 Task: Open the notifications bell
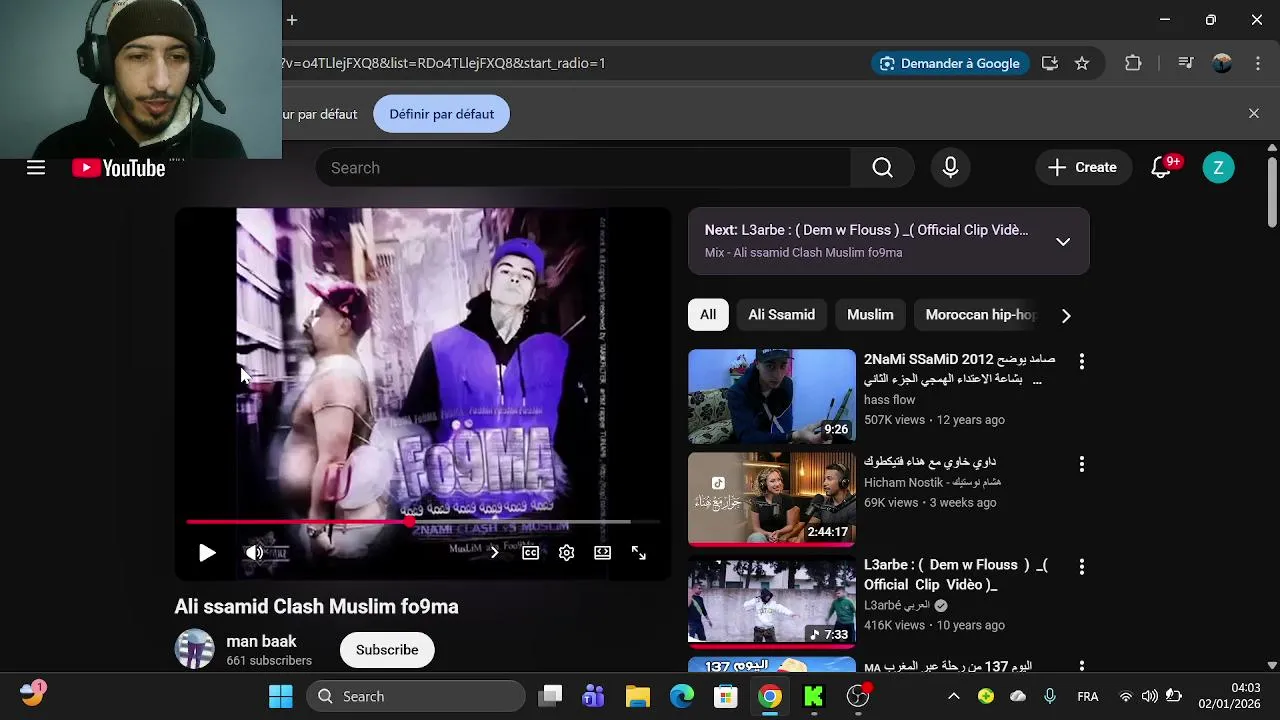pos(1161,168)
